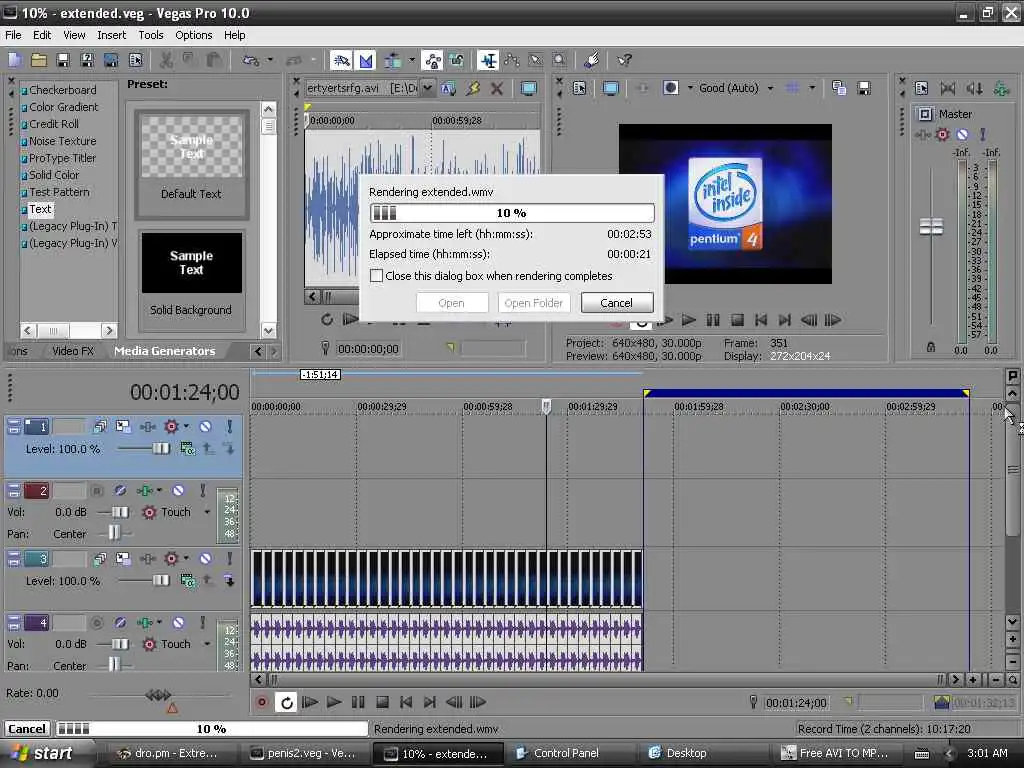Arm track 4 for record
This screenshot has width=1024, height=768.
click(x=97, y=622)
